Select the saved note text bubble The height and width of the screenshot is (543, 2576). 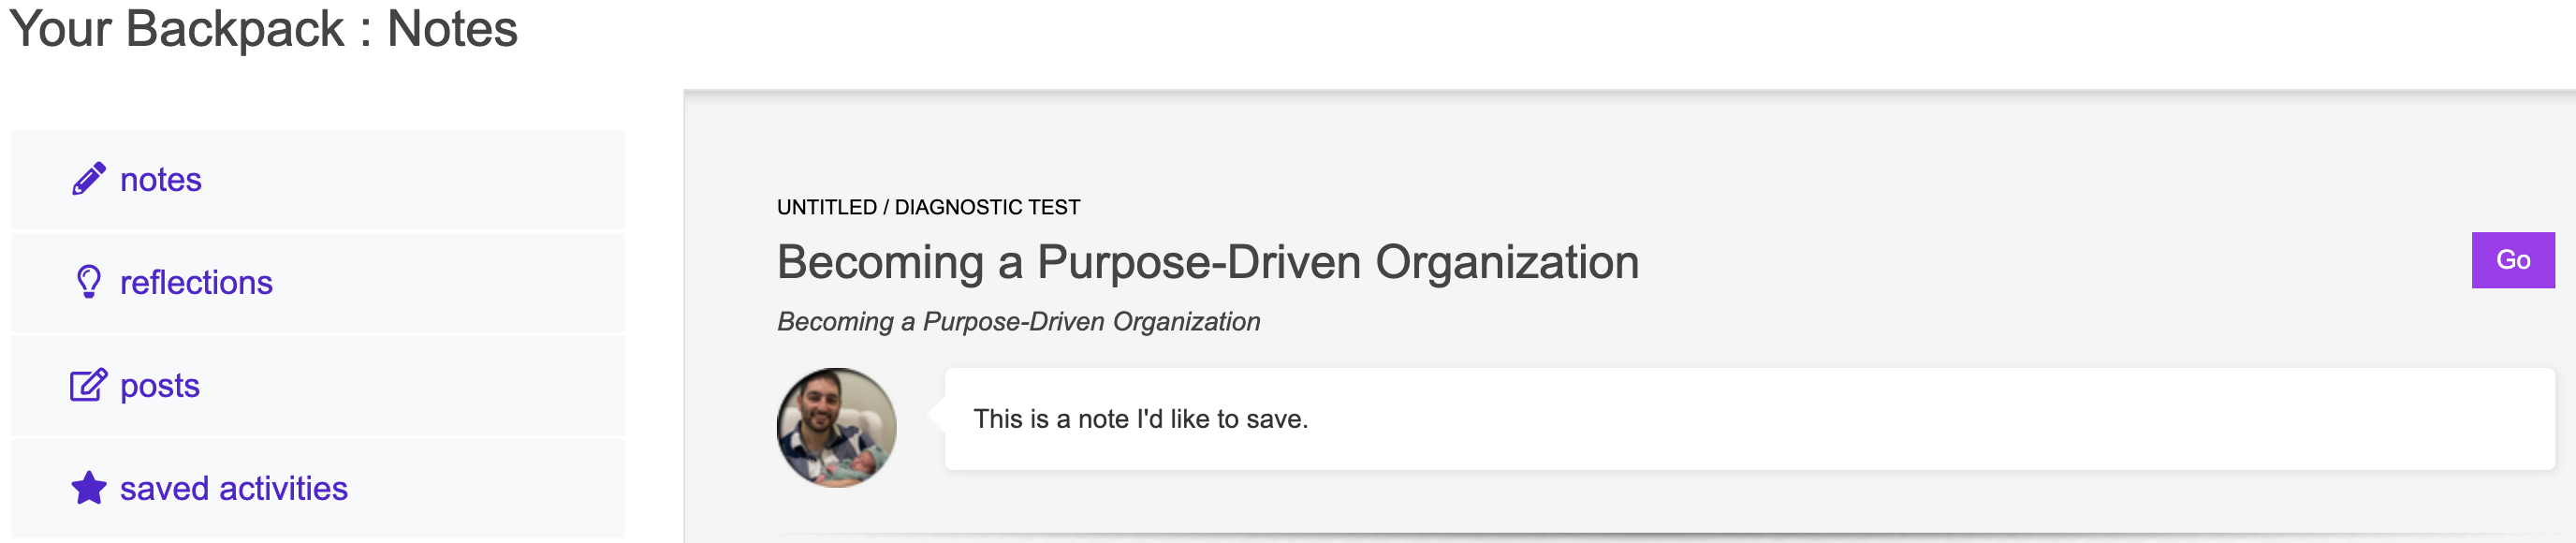(1140, 419)
